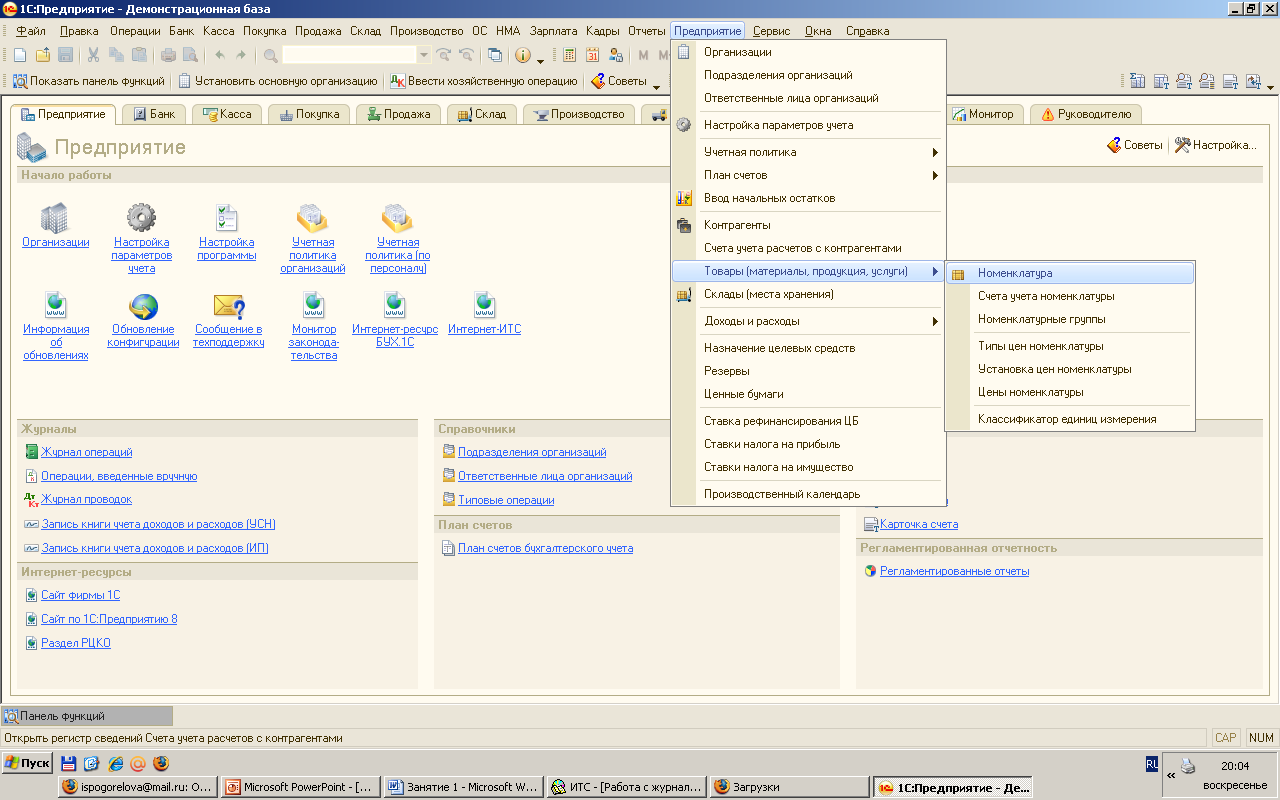Click the Настройка... button at top right
Screen dimensions: 1280x800
coord(1216,145)
